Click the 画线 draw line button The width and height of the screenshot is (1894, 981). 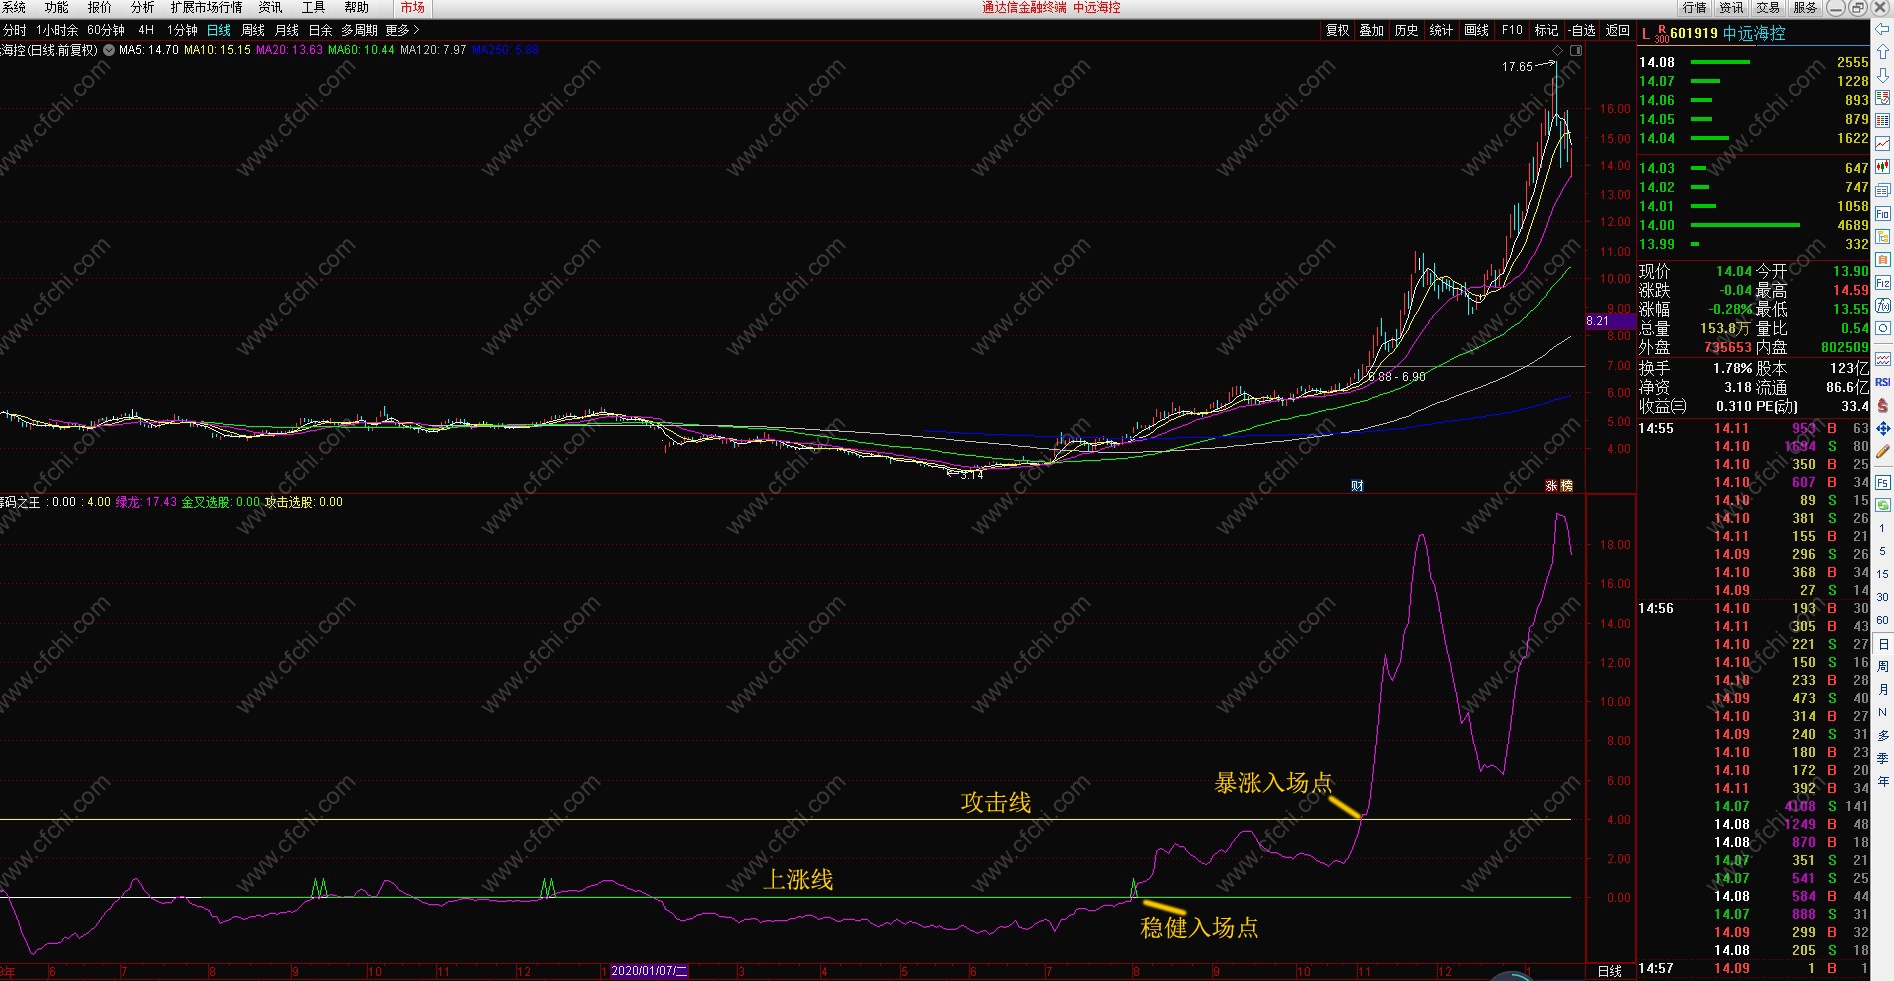[x=1476, y=30]
